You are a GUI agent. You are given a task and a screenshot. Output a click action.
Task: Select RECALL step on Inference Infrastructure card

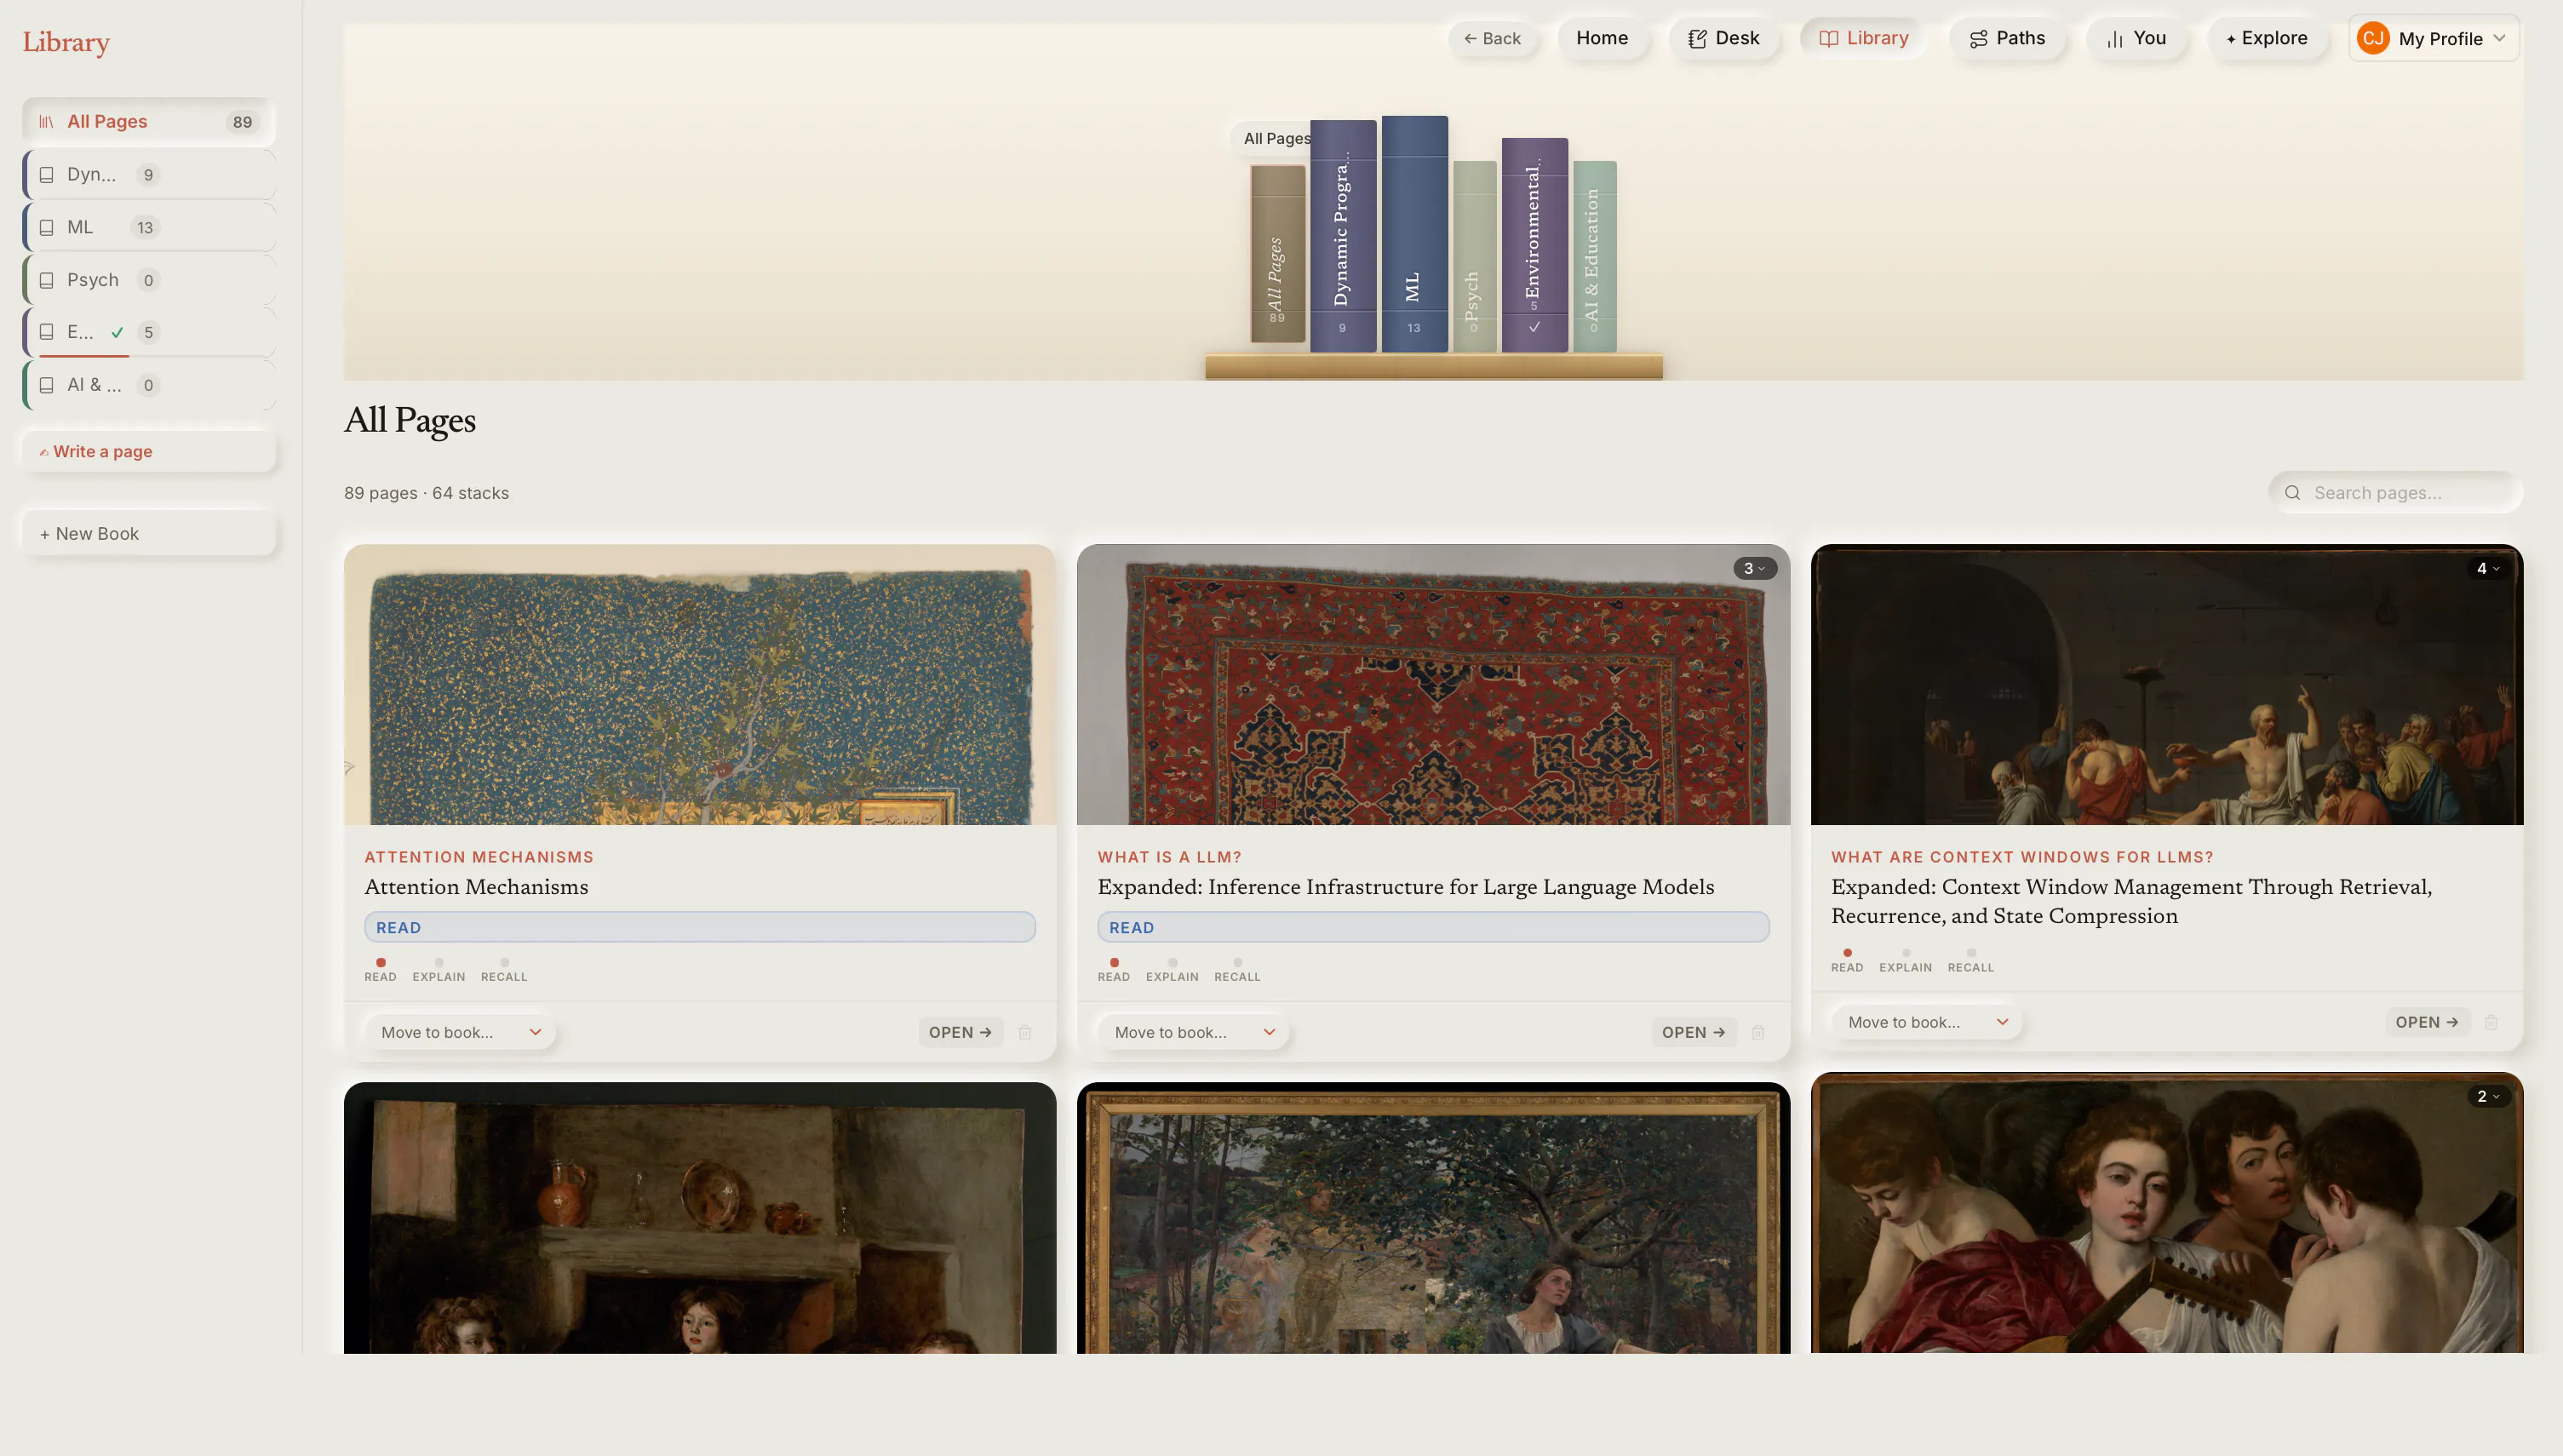click(x=1237, y=969)
